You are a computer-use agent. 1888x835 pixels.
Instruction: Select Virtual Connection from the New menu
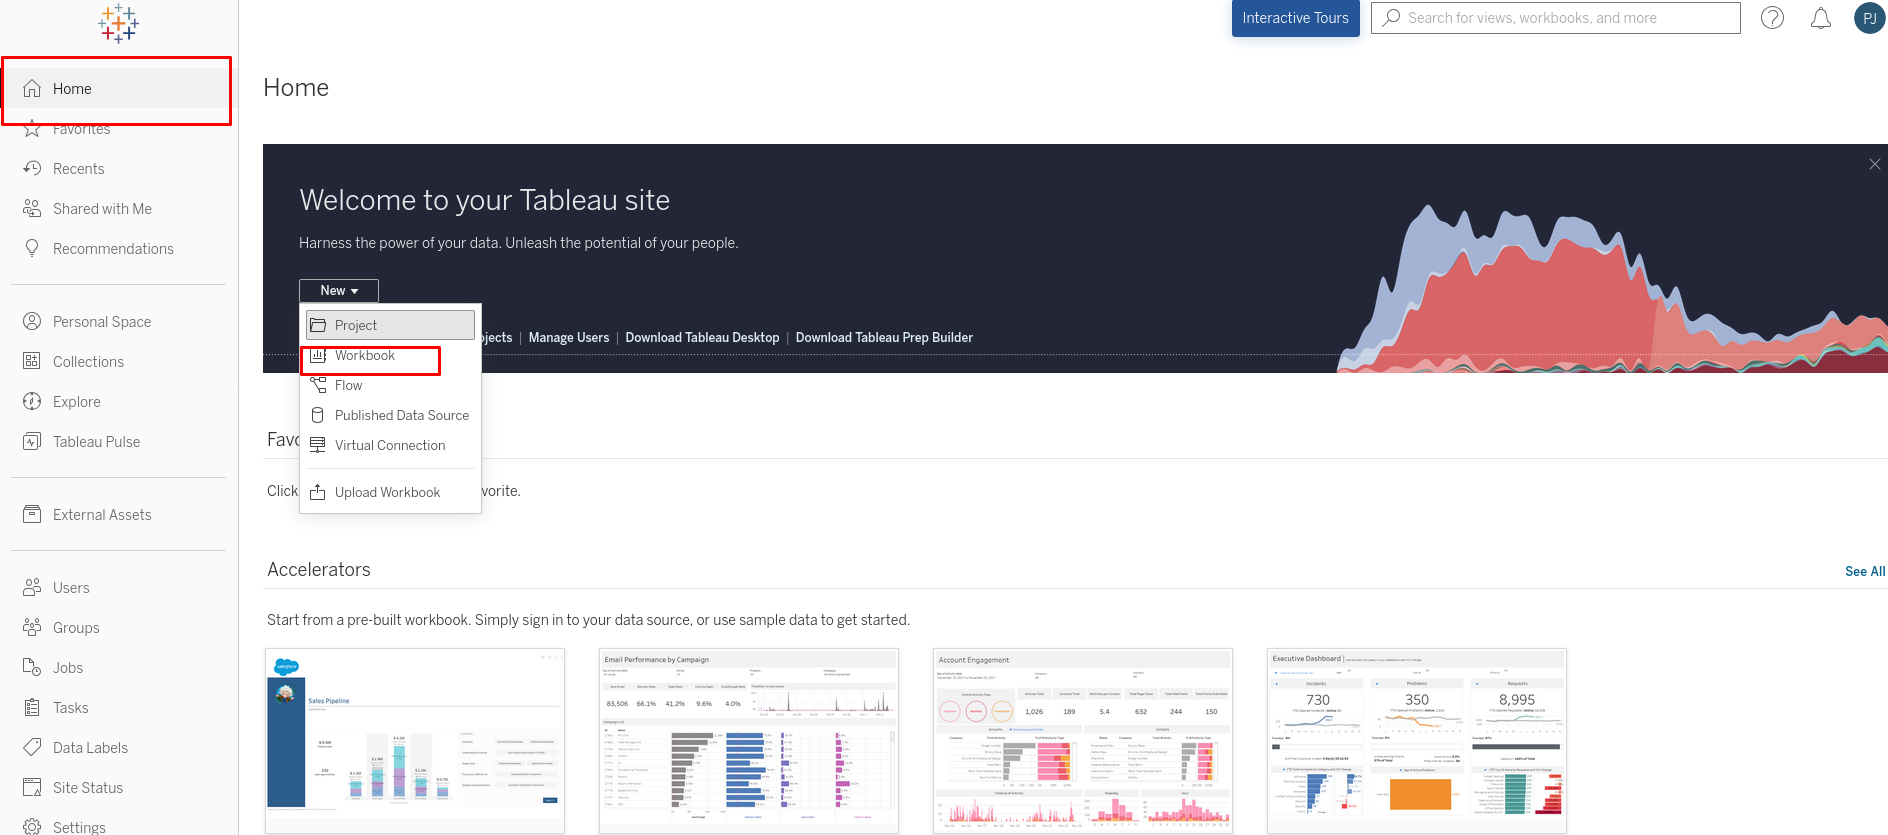(390, 445)
